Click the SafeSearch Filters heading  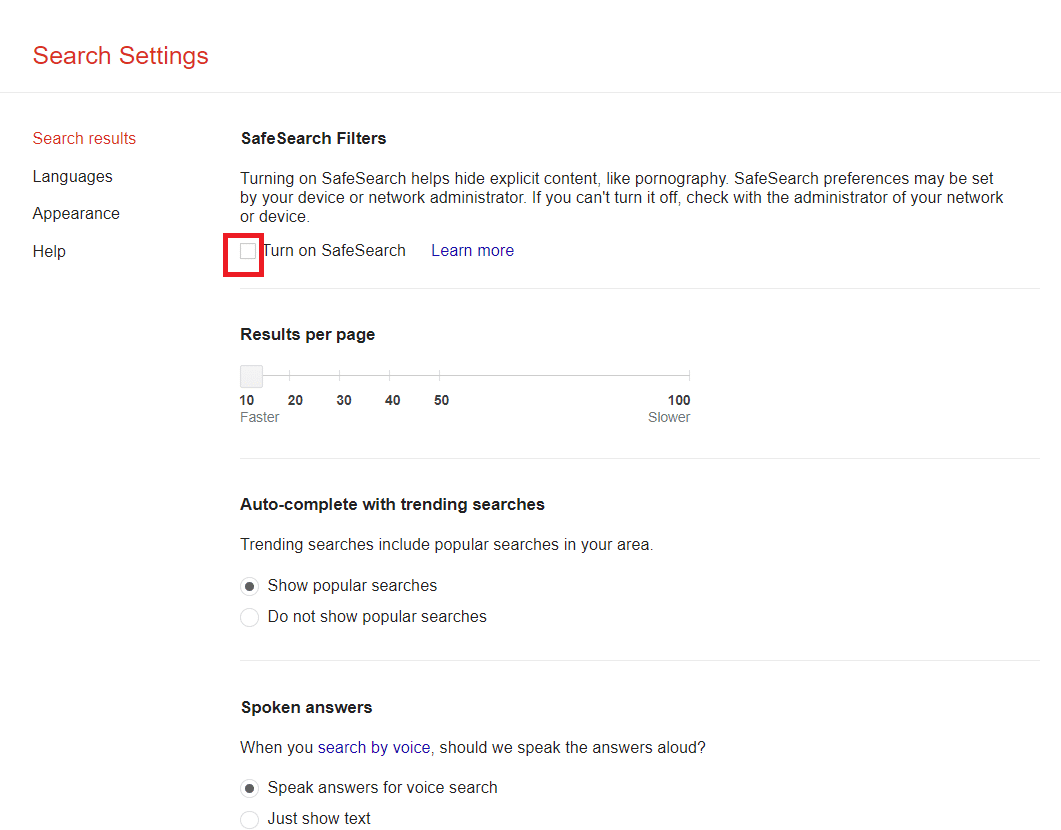313,138
